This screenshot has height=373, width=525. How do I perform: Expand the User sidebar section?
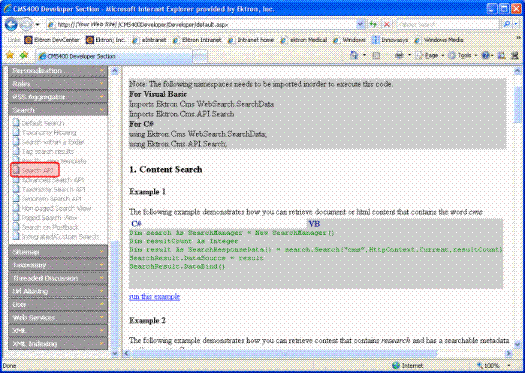[58, 304]
